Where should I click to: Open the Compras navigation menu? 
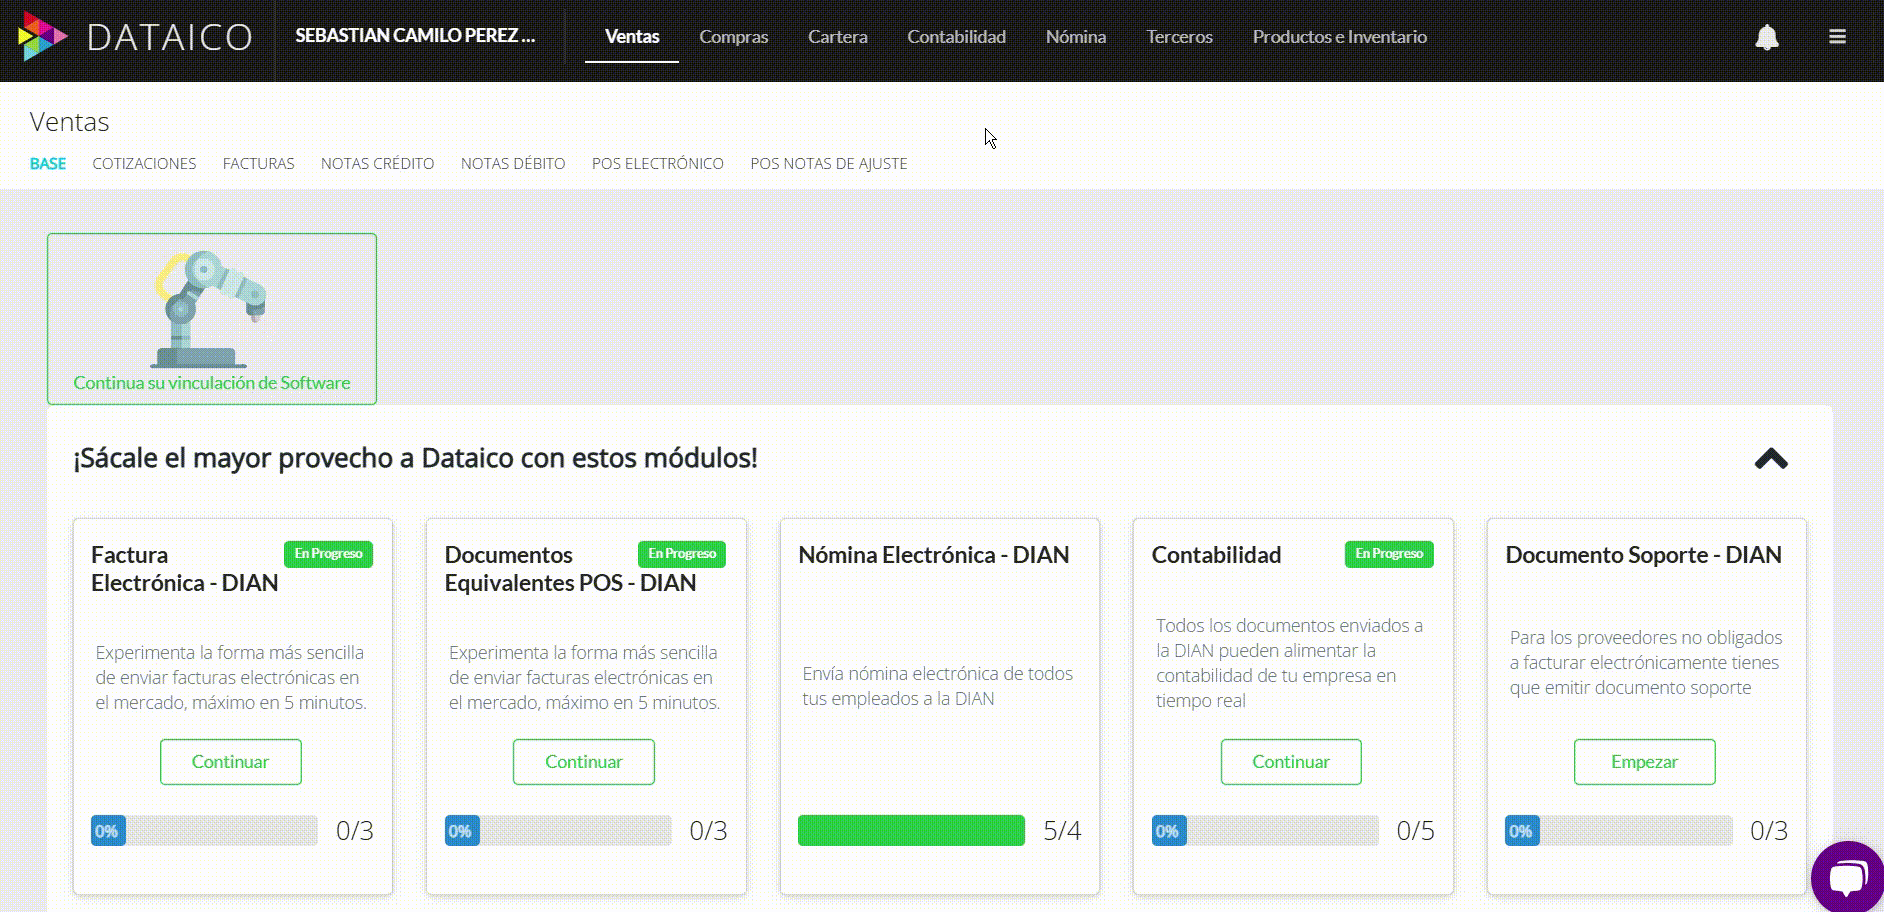click(733, 37)
